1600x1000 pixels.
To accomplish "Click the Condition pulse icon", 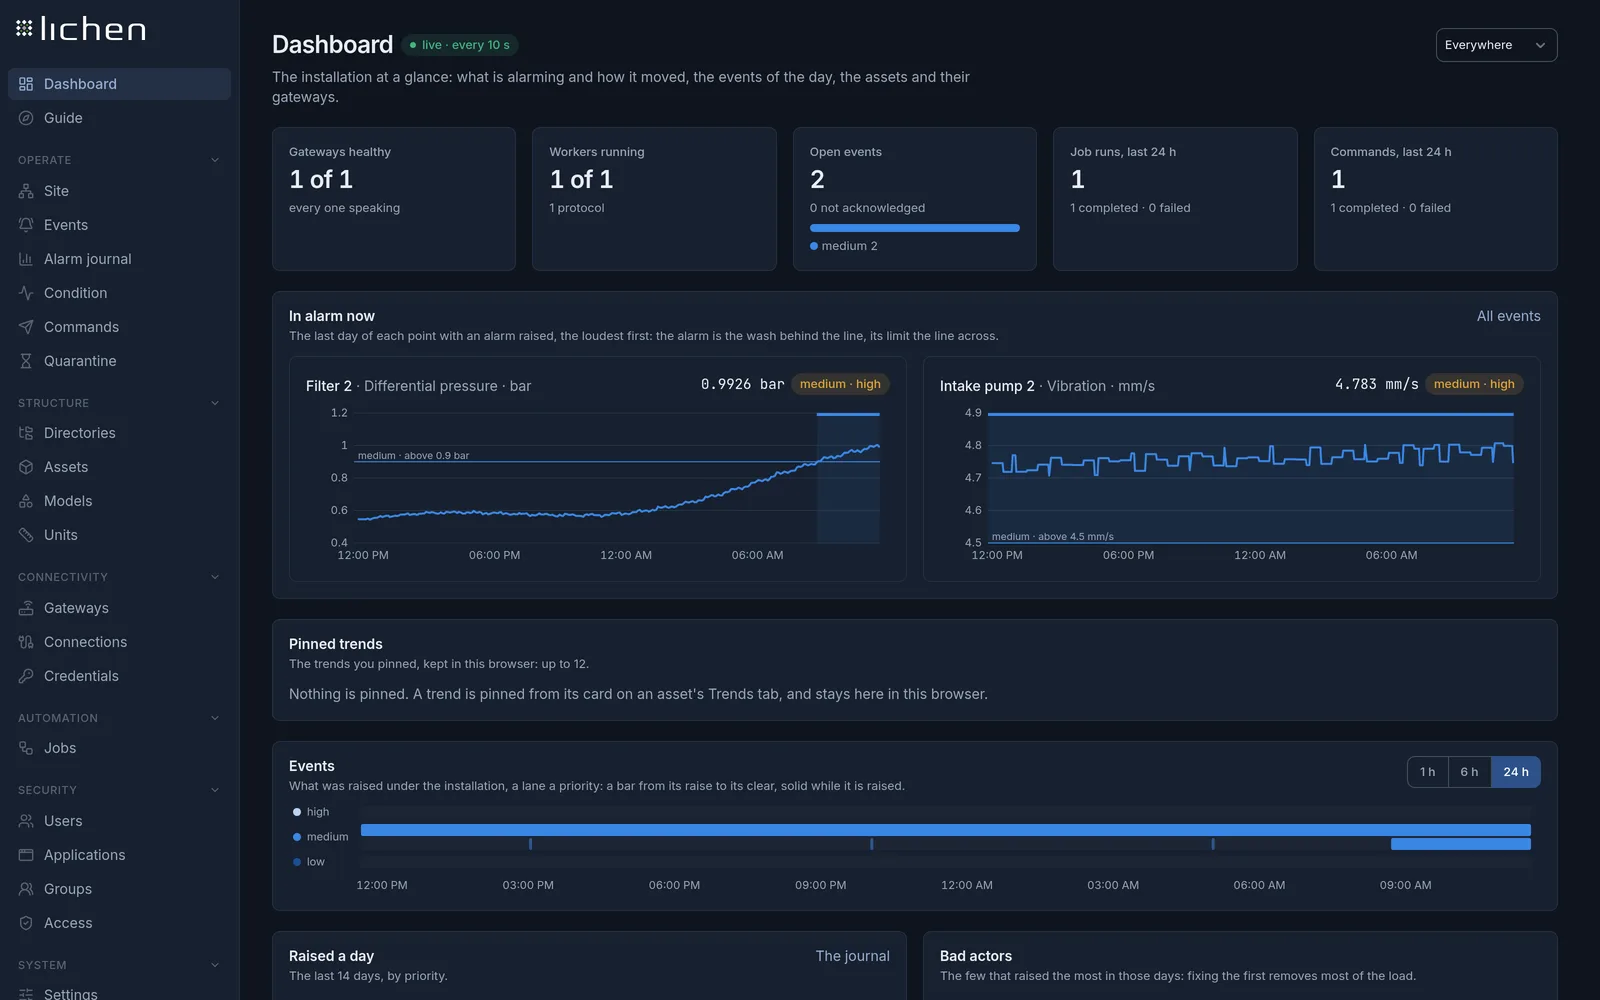I will click(x=26, y=293).
